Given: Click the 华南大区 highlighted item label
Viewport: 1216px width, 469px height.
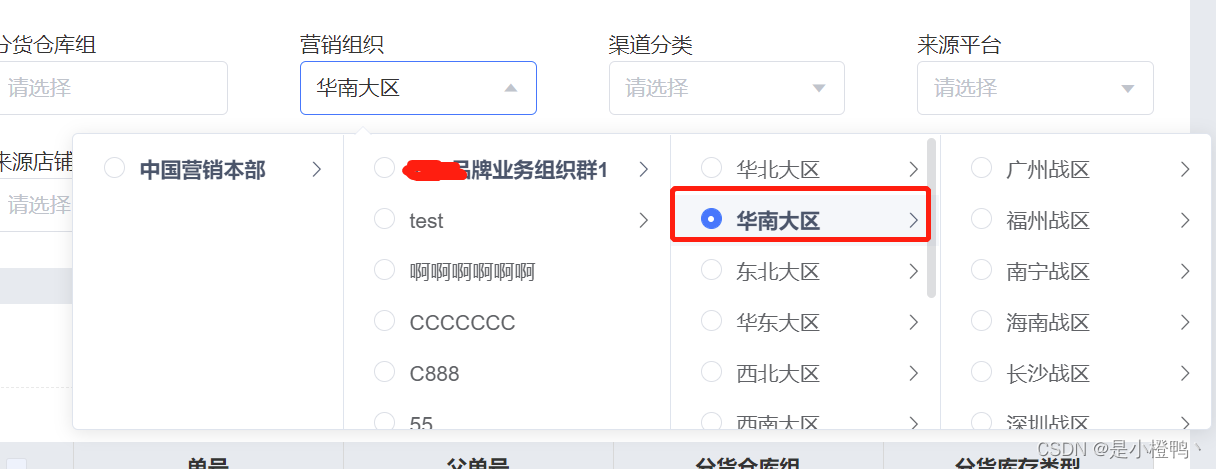Looking at the screenshot, I should pos(778,221).
